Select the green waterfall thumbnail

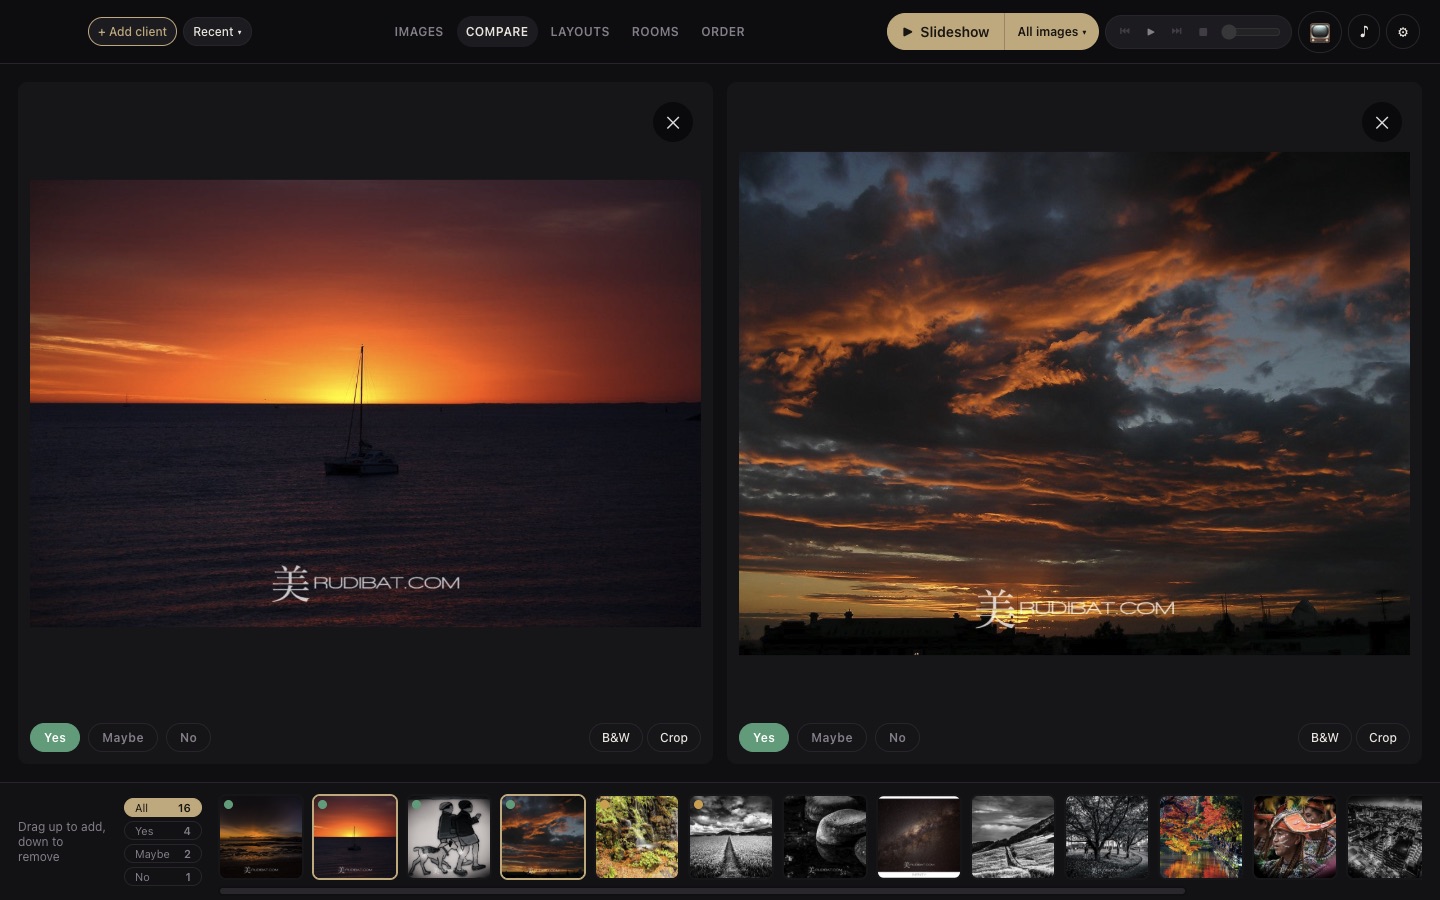coord(637,837)
